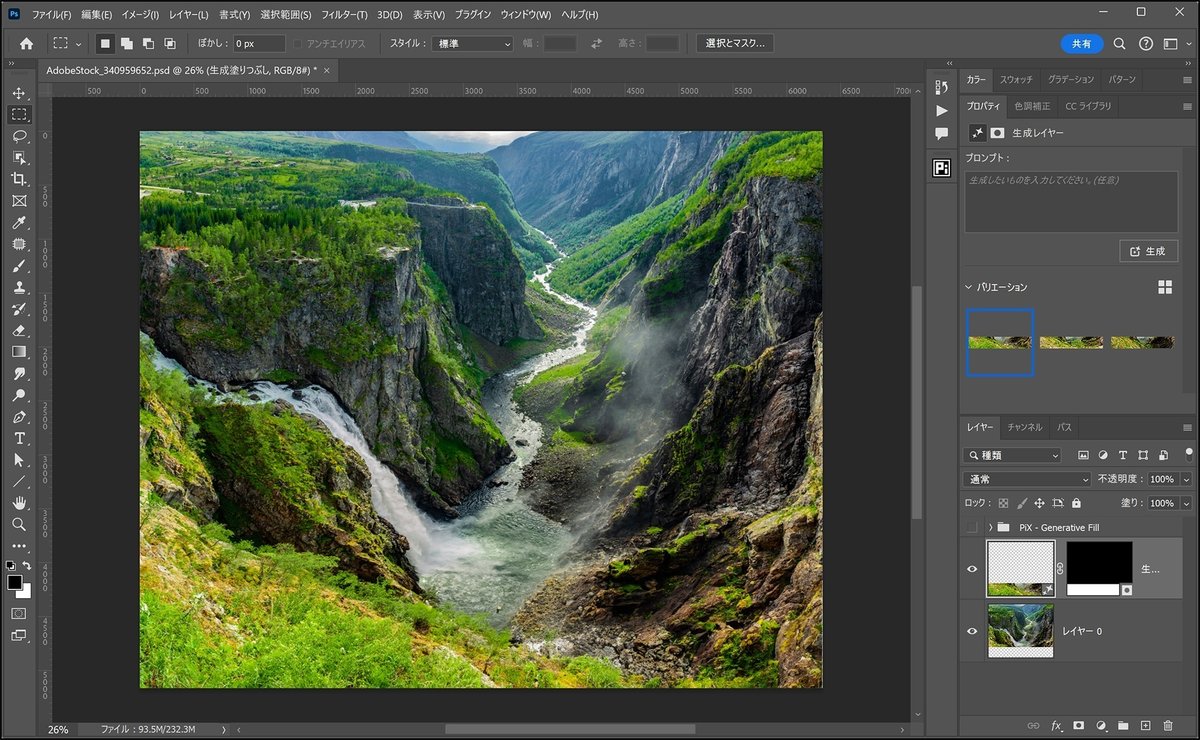Click the add layer style fx icon
Viewport: 1200px width, 740px height.
(1056, 725)
